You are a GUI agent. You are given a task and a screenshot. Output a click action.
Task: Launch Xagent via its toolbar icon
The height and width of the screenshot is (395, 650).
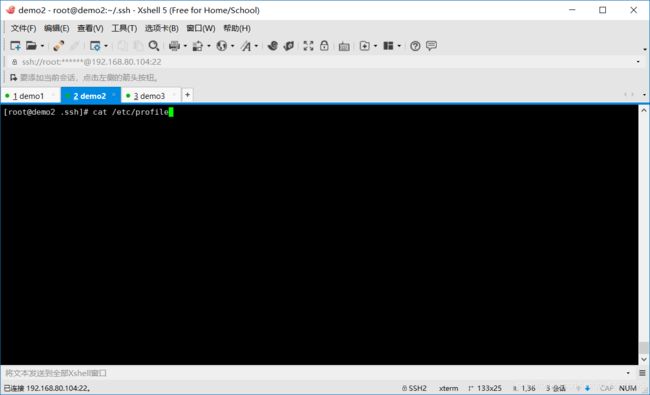(289, 46)
